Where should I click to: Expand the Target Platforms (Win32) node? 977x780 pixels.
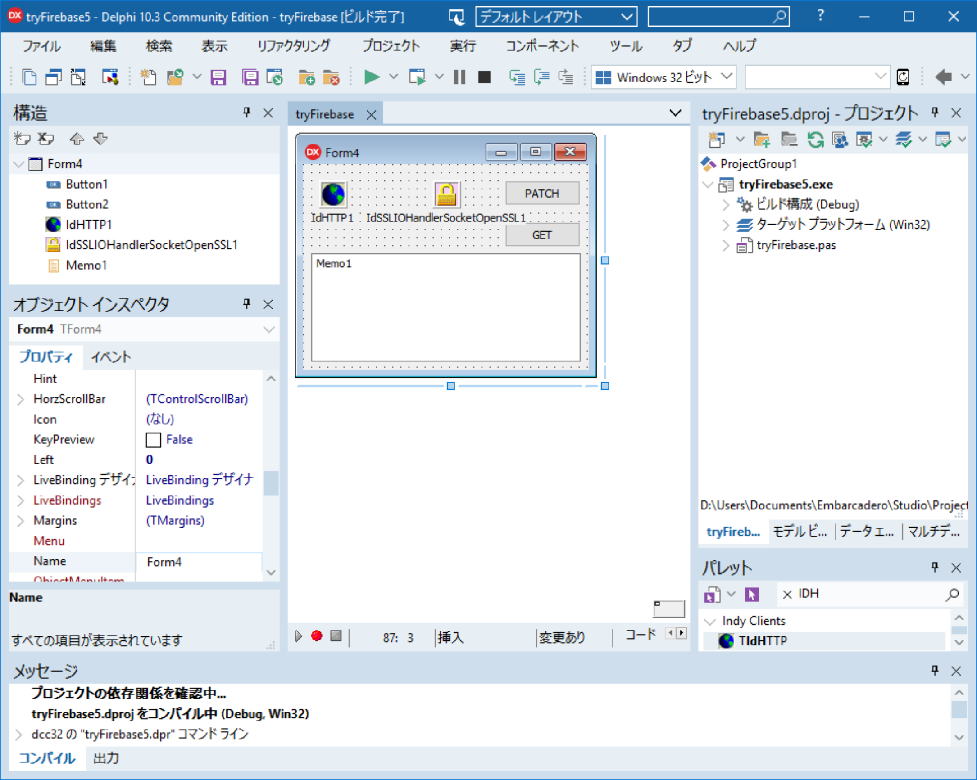point(726,224)
